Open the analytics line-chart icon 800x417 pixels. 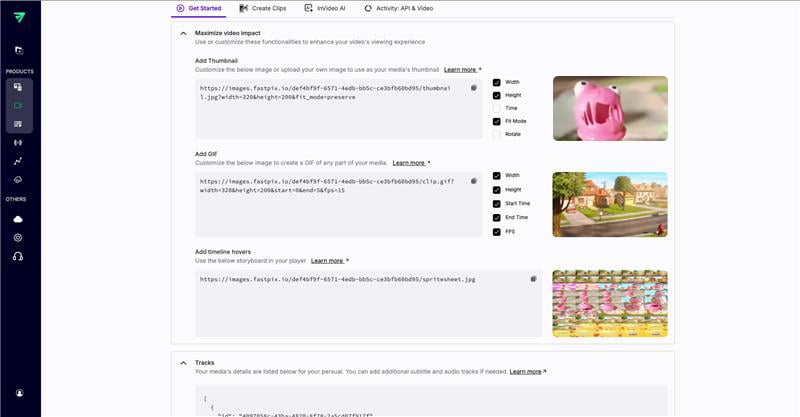pyautogui.click(x=18, y=161)
